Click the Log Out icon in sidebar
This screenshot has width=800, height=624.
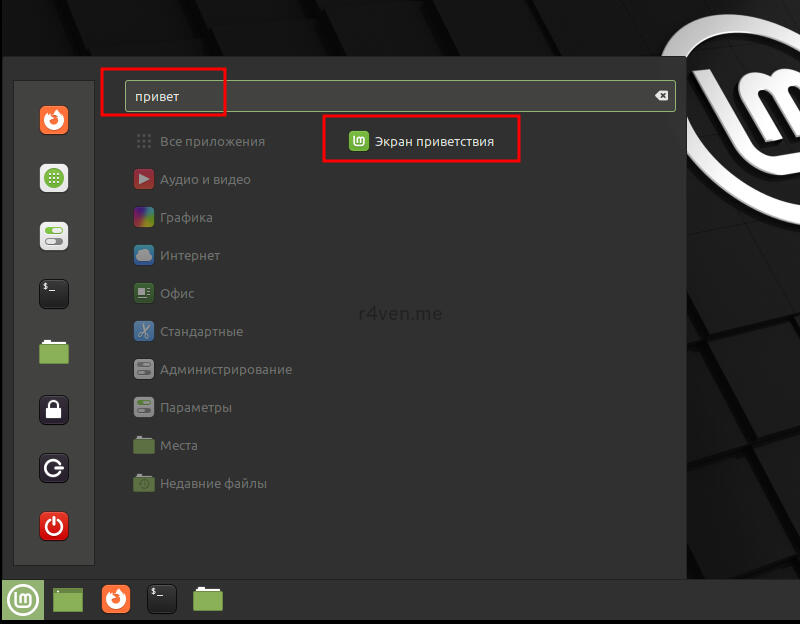tap(54, 467)
